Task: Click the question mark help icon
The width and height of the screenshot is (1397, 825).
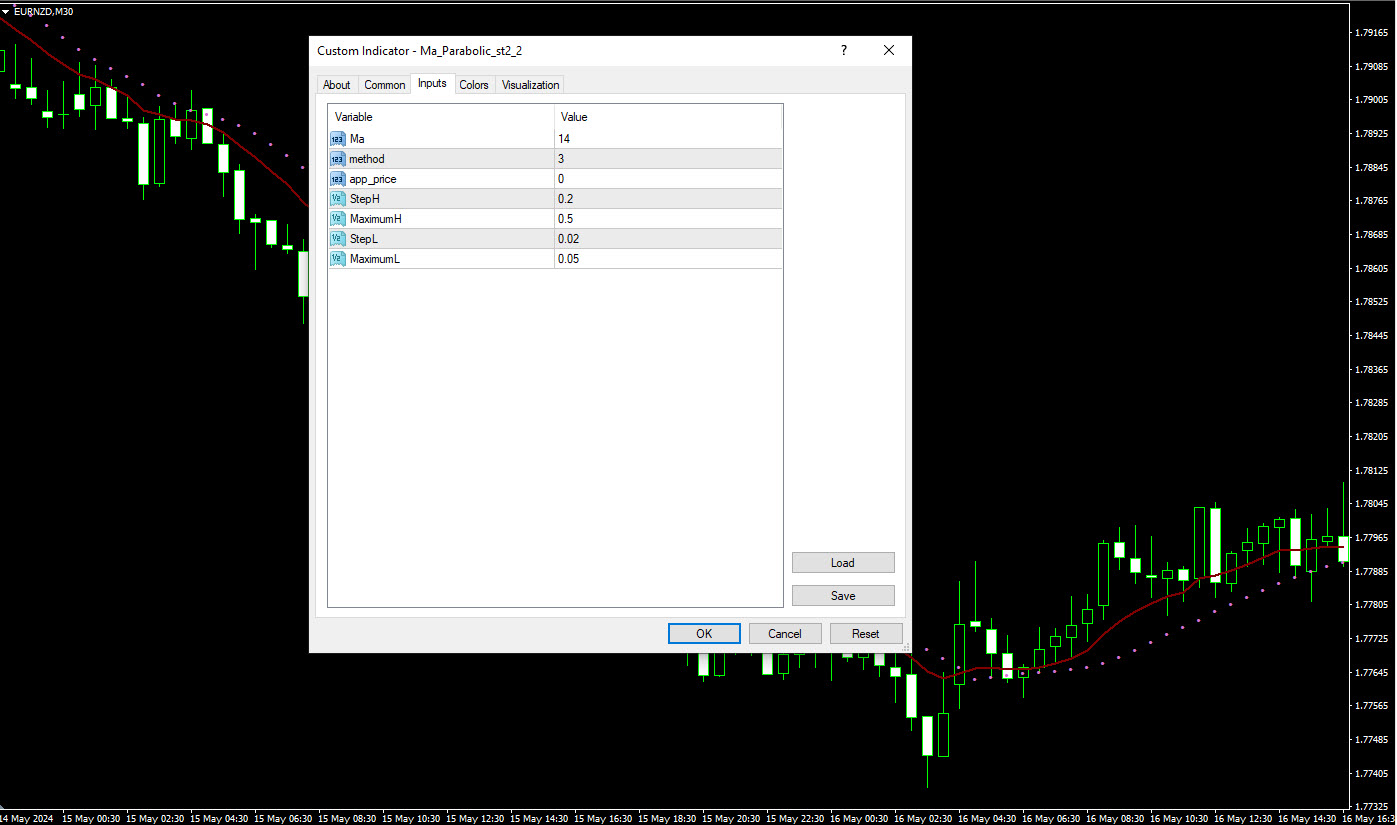Action: coord(843,51)
